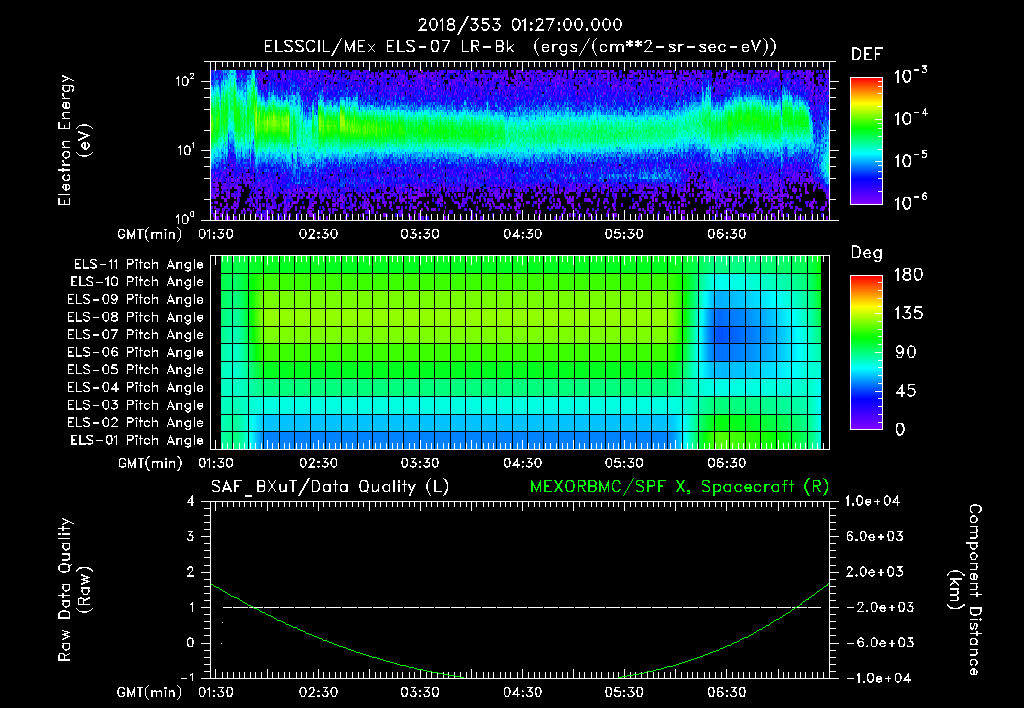Click the GMT(min) label under the top plot
This screenshot has width=1024, height=708.
point(149,234)
